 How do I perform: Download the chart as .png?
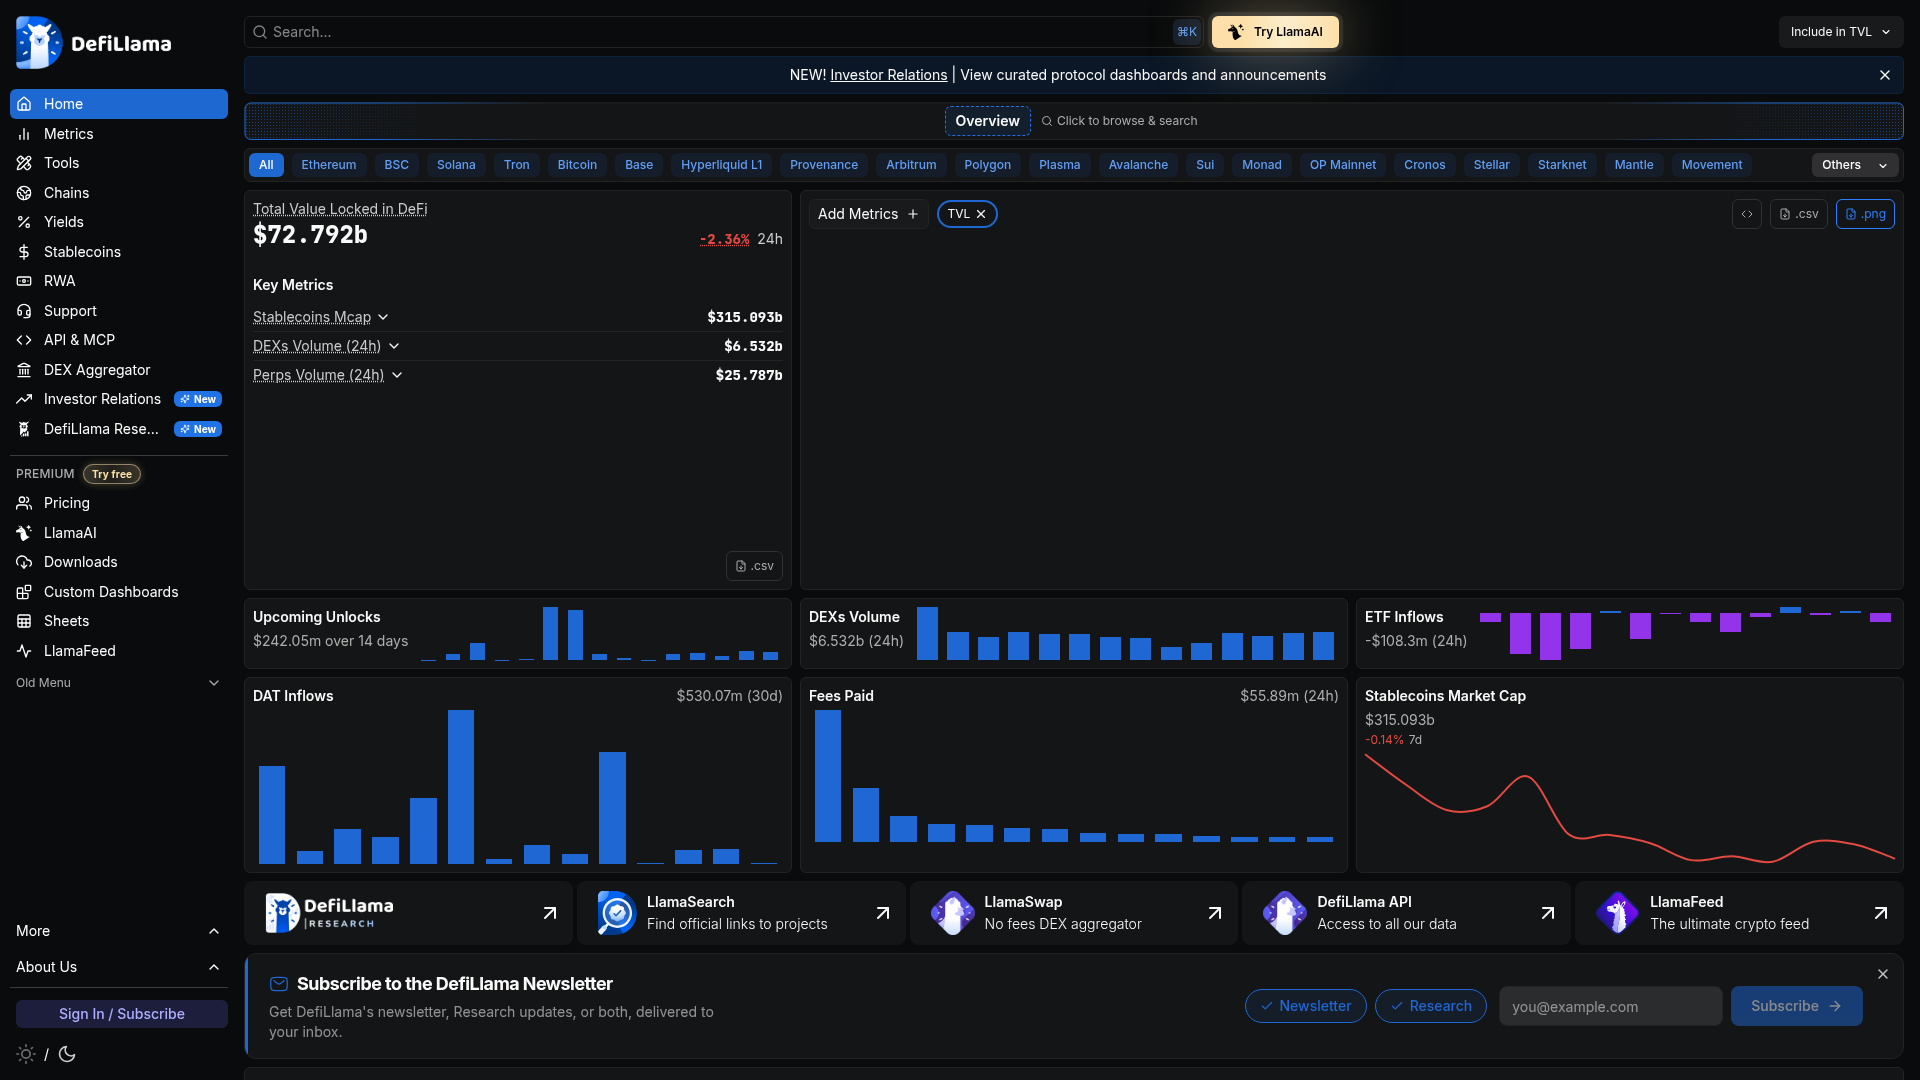[1865, 214]
